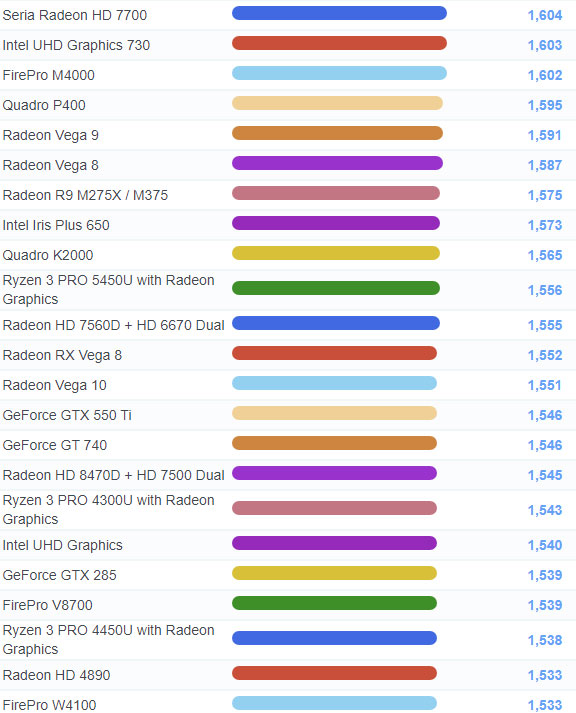Screen dimensions: 576x713
Task: Select the FirePro M4000 entry
Action: click(49, 75)
